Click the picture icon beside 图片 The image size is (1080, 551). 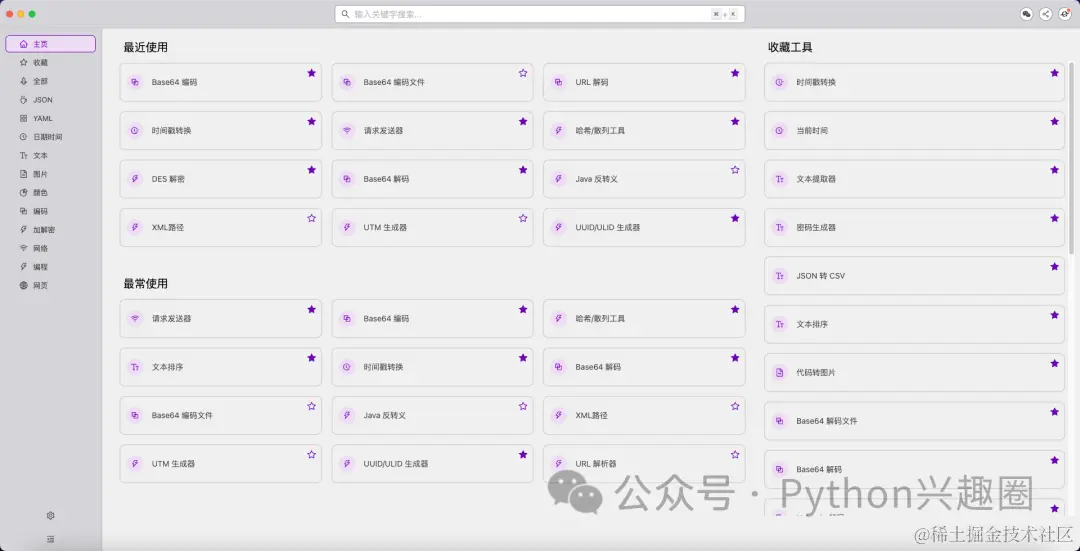pos(23,174)
